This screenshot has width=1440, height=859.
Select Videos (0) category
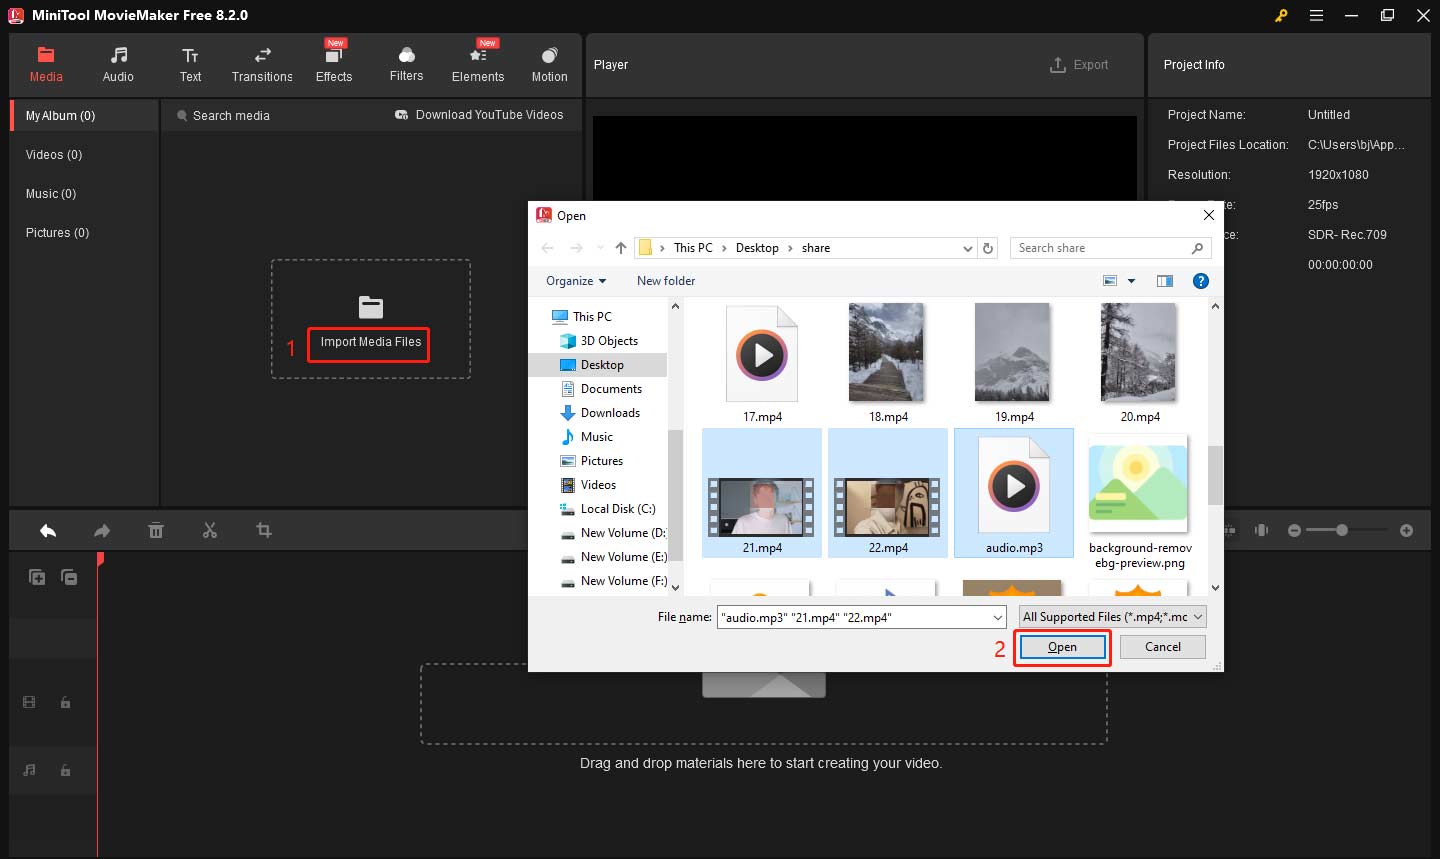[x=54, y=155]
